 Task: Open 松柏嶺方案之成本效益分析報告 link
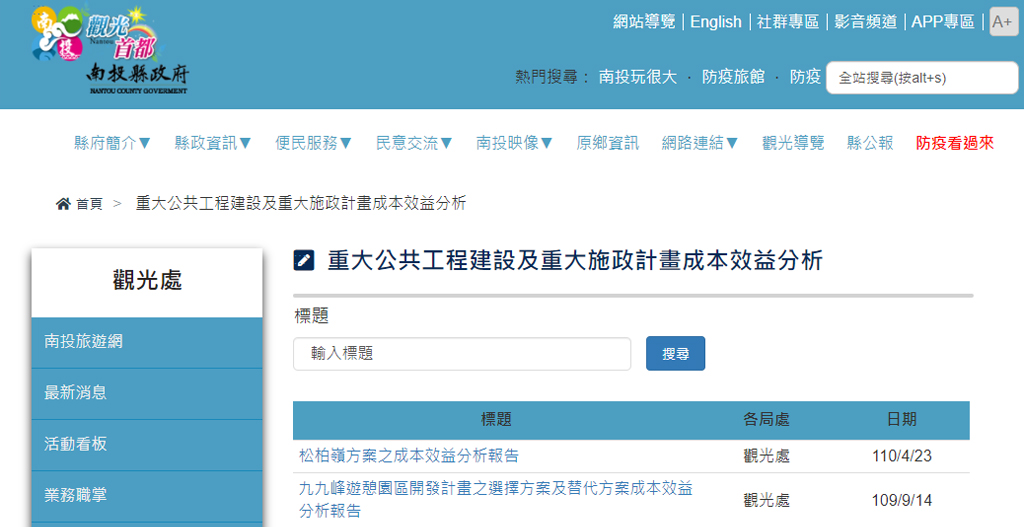click(409, 456)
